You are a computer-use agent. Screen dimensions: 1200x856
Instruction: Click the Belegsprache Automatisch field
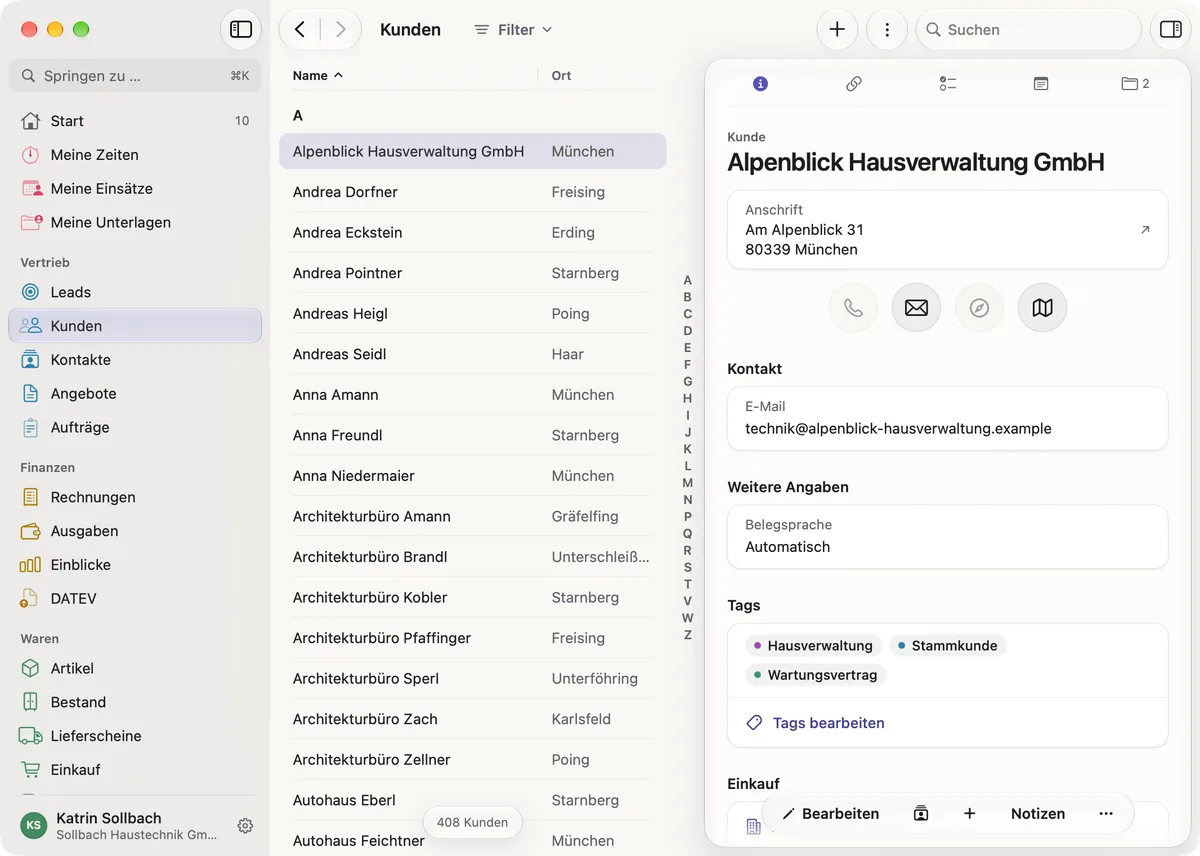tap(947, 536)
